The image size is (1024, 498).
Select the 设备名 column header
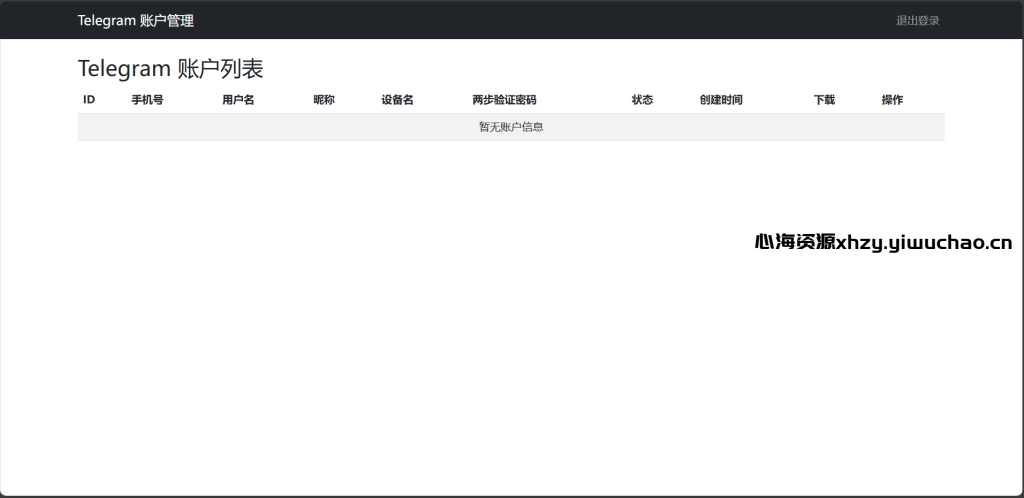(397, 100)
